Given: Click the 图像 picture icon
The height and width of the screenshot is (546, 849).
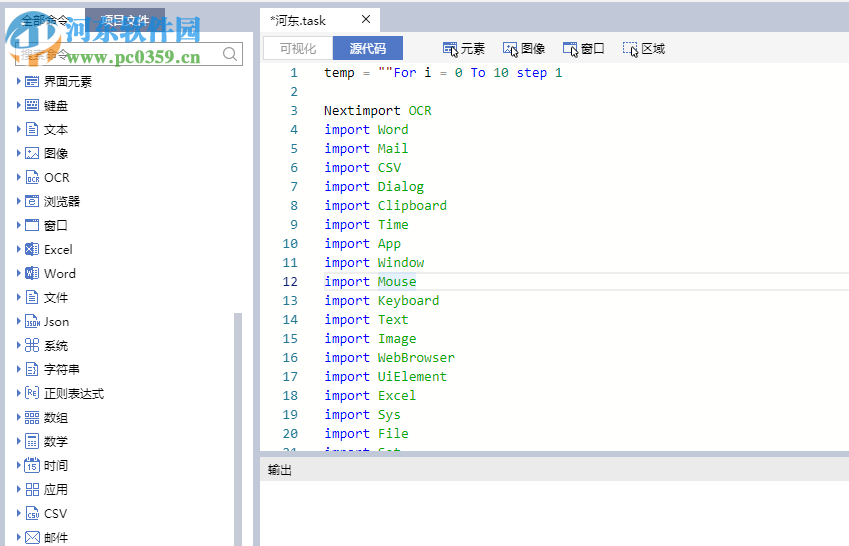Looking at the screenshot, I should [x=32, y=153].
